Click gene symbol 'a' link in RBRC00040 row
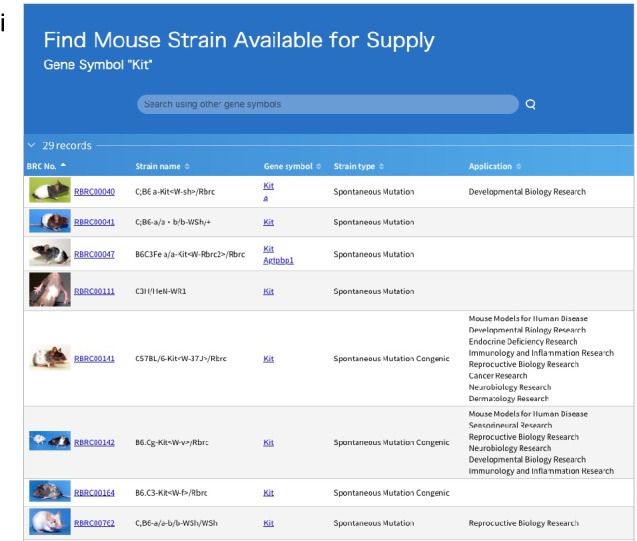Viewport: 637px width, 541px height. point(266,198)
